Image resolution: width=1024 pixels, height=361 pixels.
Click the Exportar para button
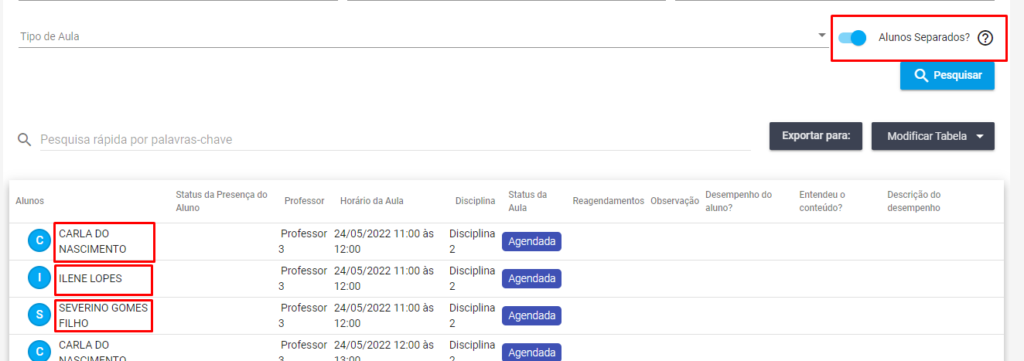[x=816, y=136]
